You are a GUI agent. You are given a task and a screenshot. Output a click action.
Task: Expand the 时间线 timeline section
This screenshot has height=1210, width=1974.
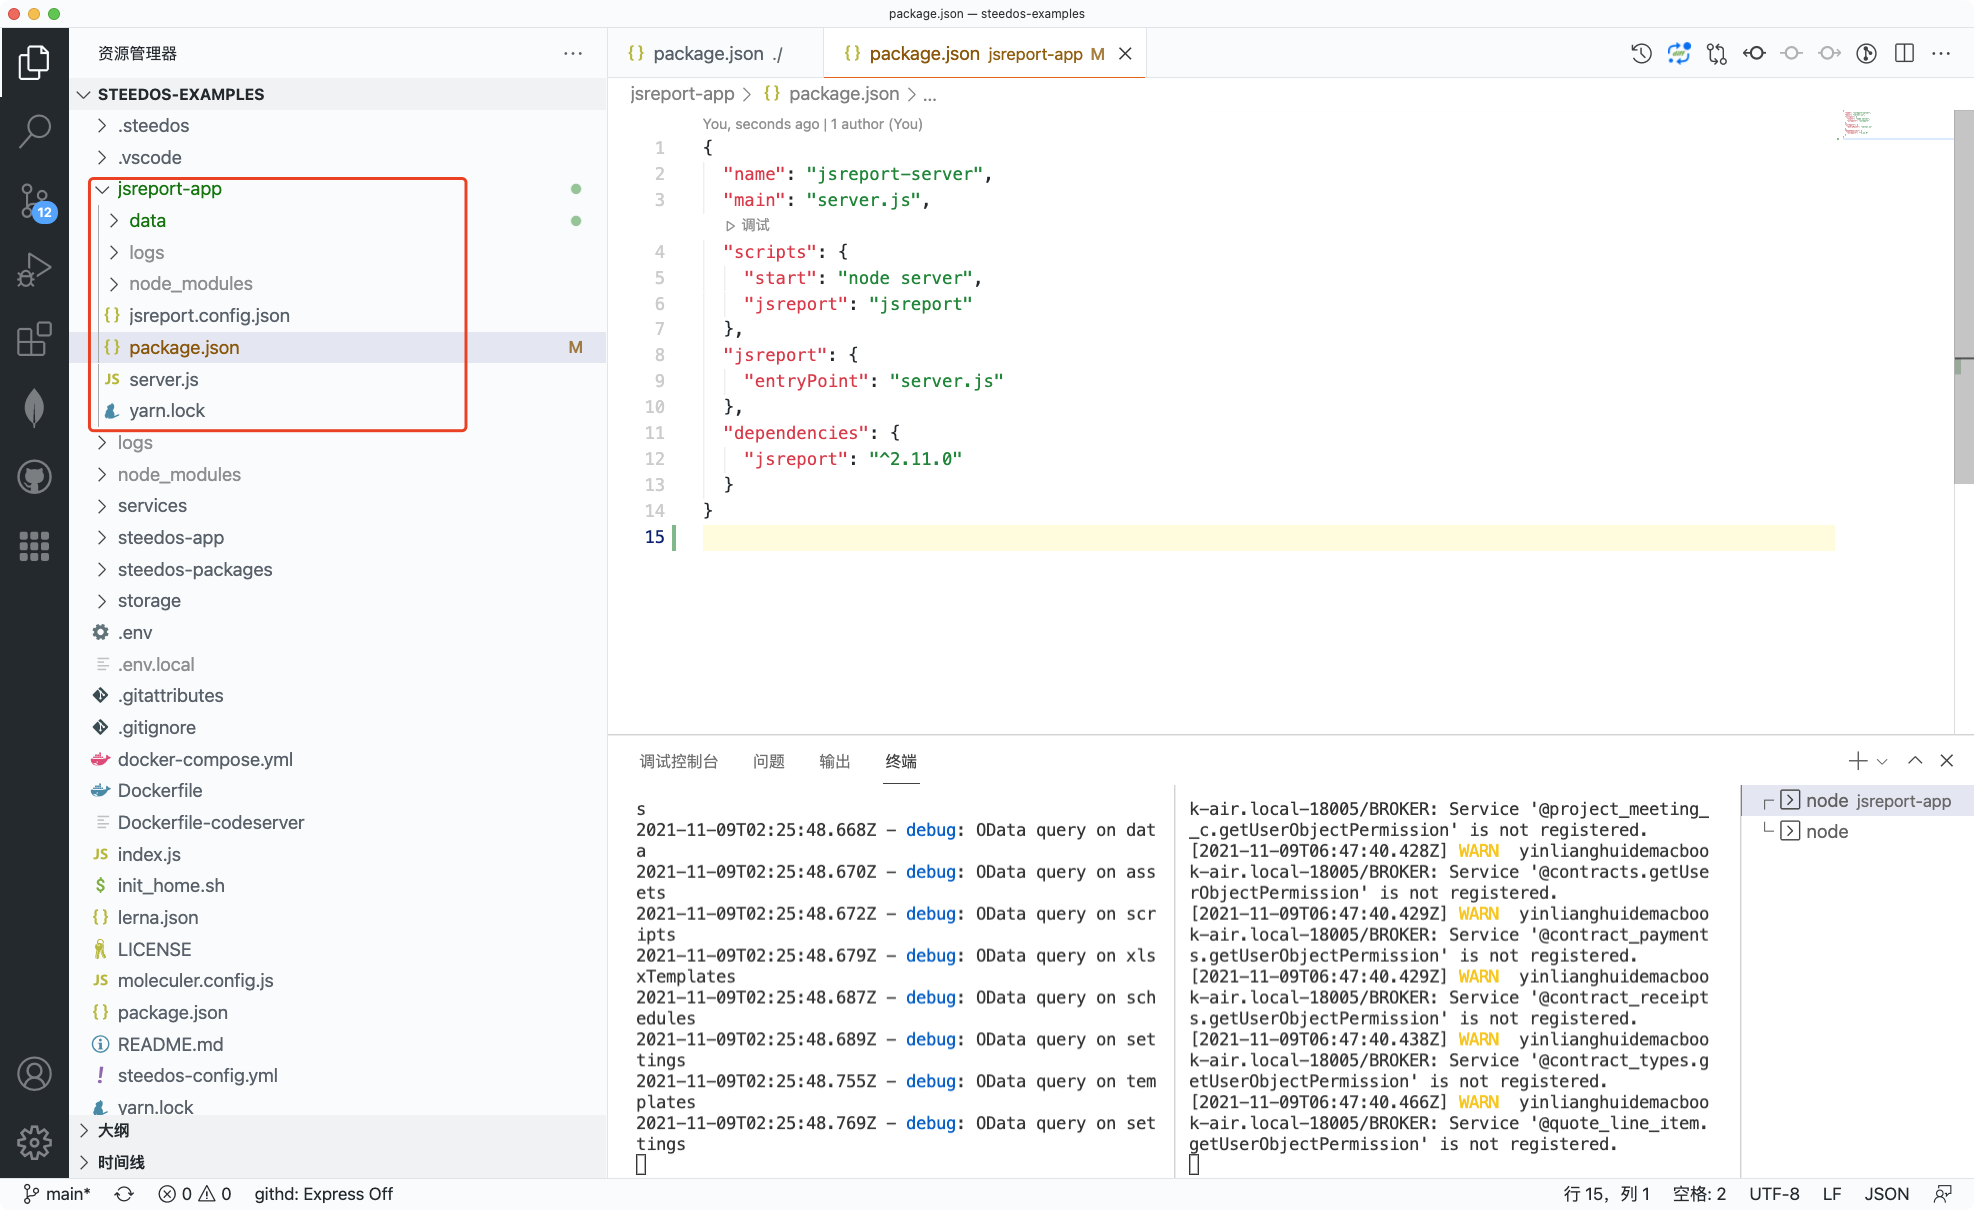coord(338,1163)
